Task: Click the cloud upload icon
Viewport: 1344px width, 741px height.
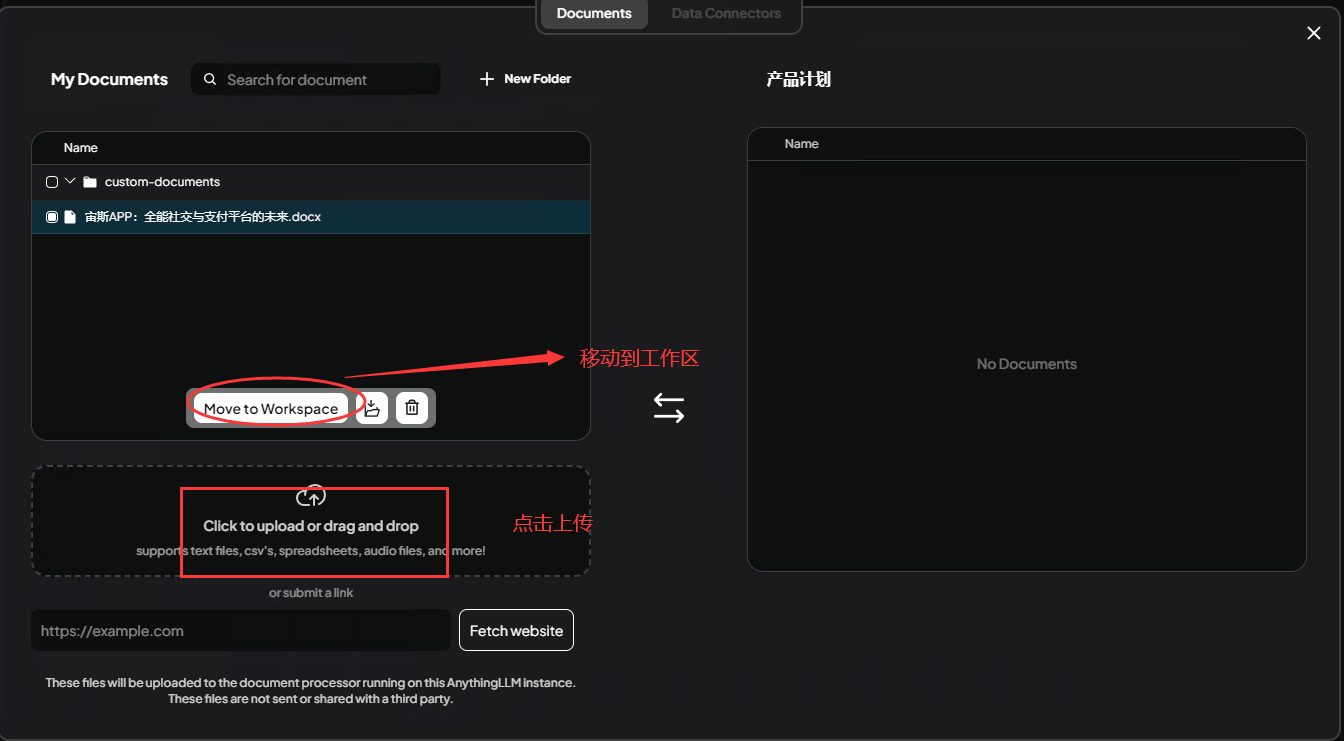Action: coord(311,496)
